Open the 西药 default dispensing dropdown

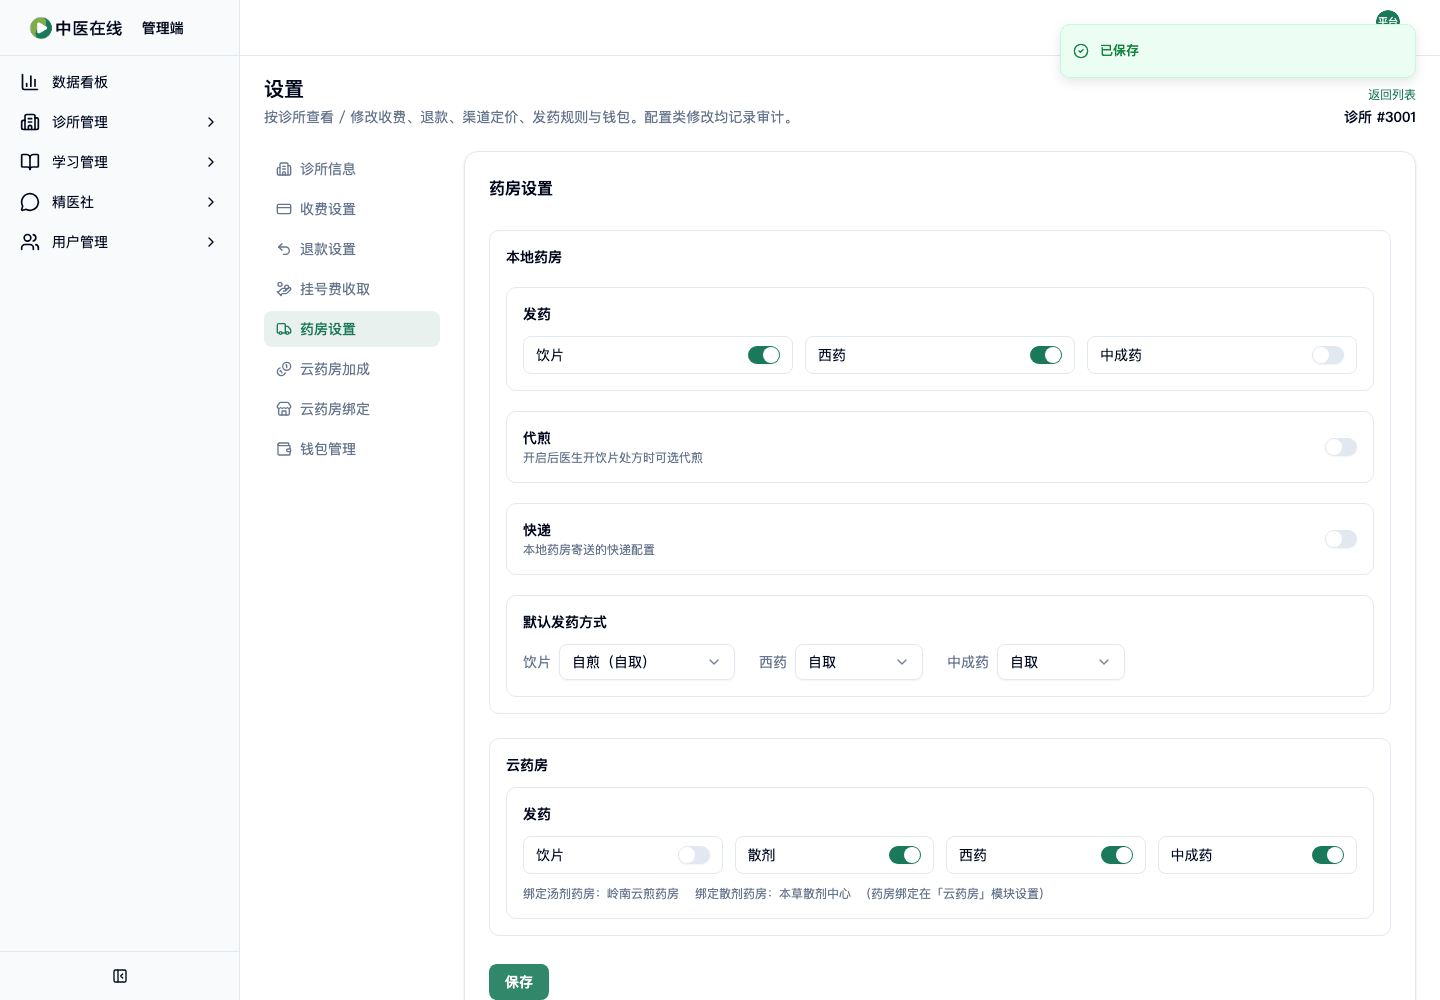(859, 662)
